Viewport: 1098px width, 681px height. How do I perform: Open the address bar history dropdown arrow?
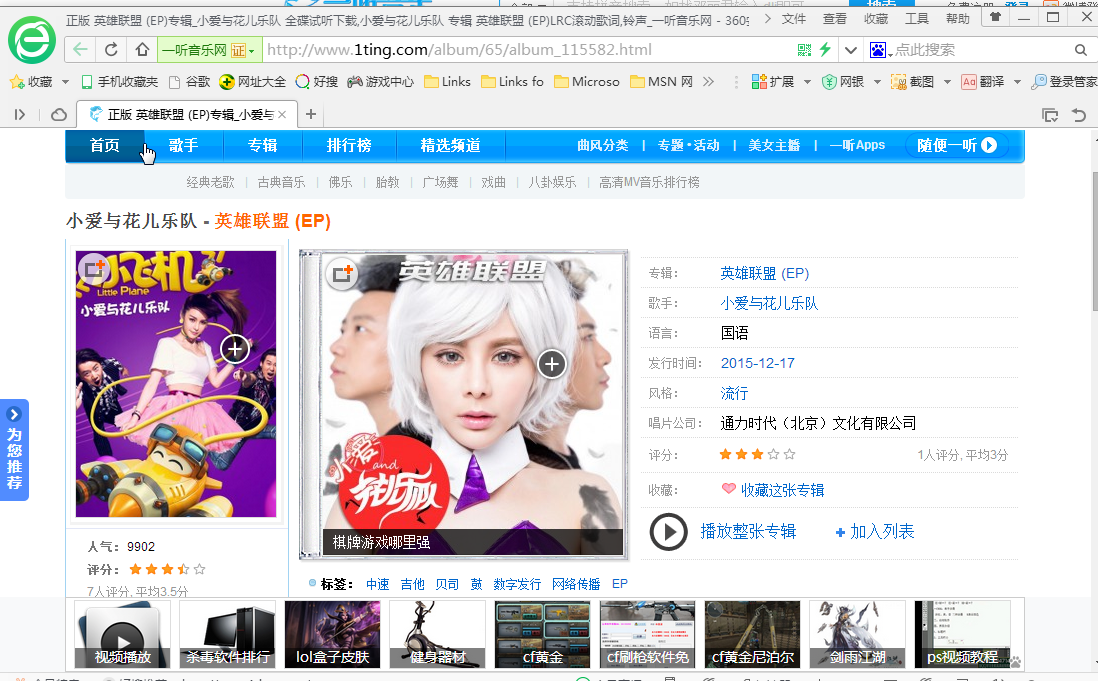click(x=850, y=50)
